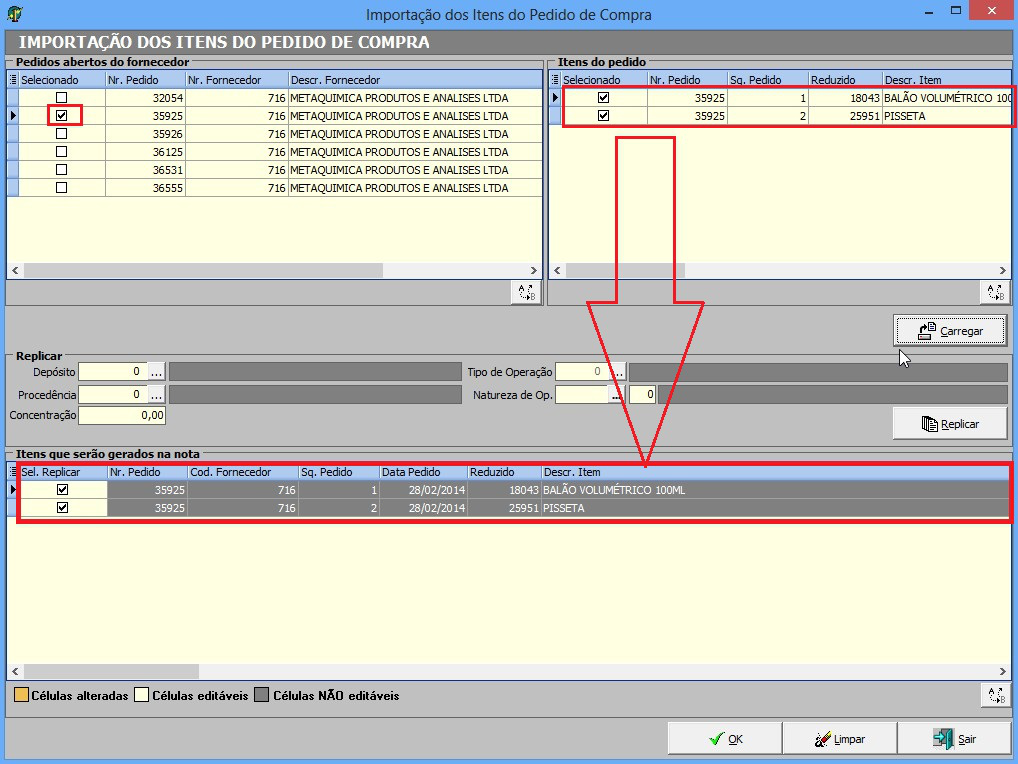Check the box for pedido 32054
Screen dimensions: 1018x764
pyautogui.click(x=62, y=98)
